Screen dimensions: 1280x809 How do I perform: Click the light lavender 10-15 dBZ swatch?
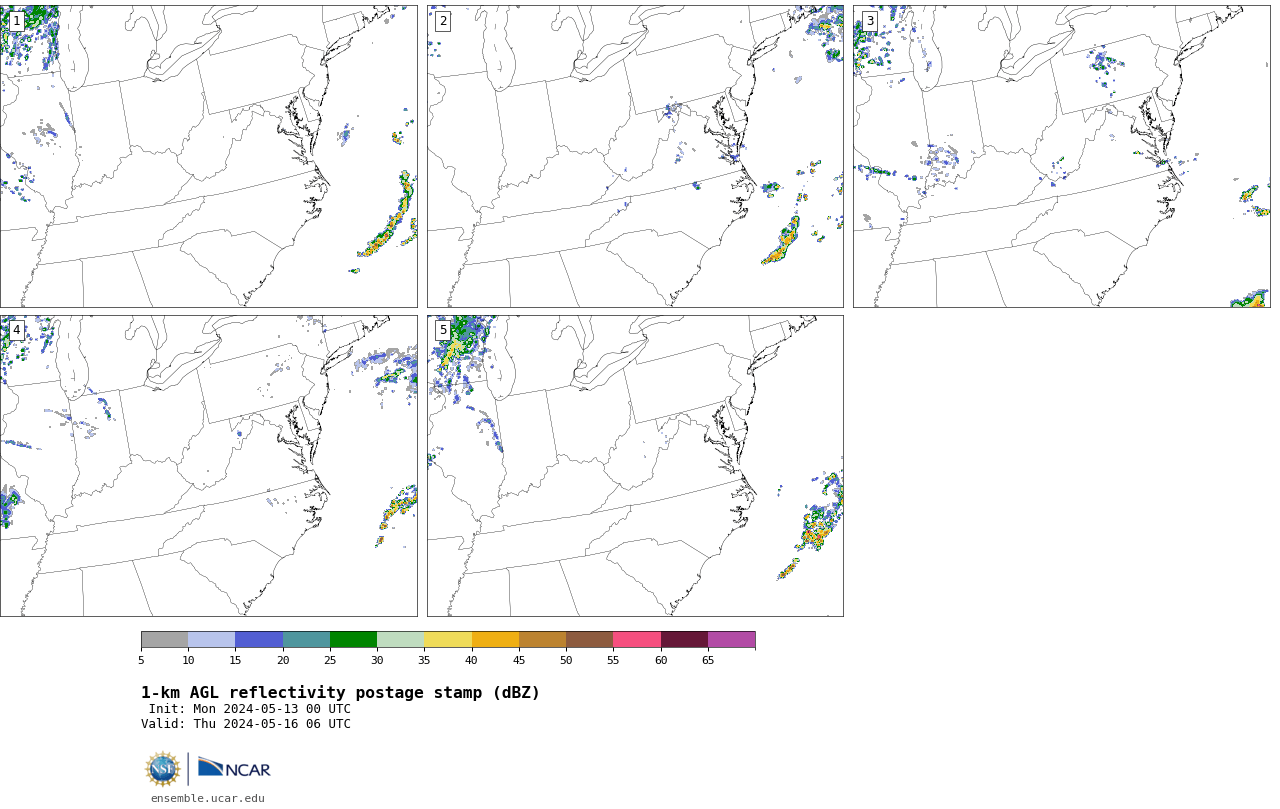tap(211, 640)
